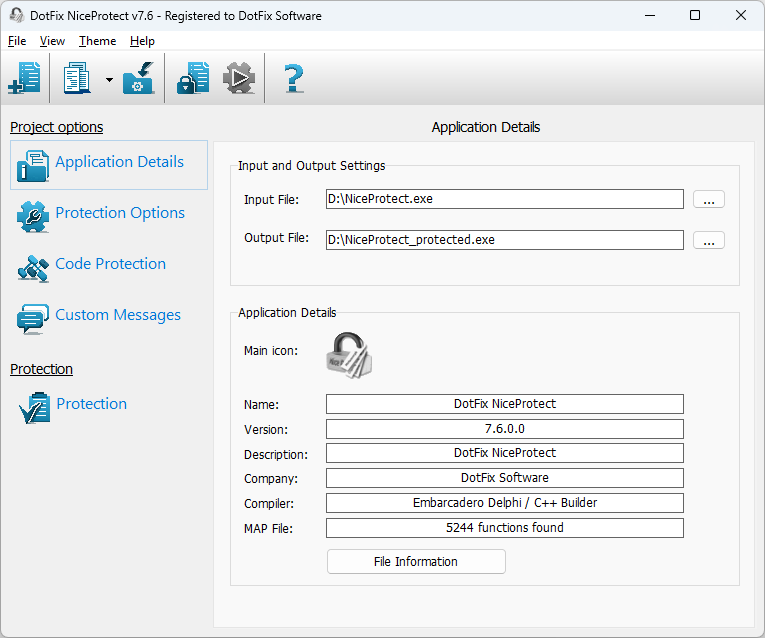
Task: Click into the Input File field
Action: [x=504, y=199]
